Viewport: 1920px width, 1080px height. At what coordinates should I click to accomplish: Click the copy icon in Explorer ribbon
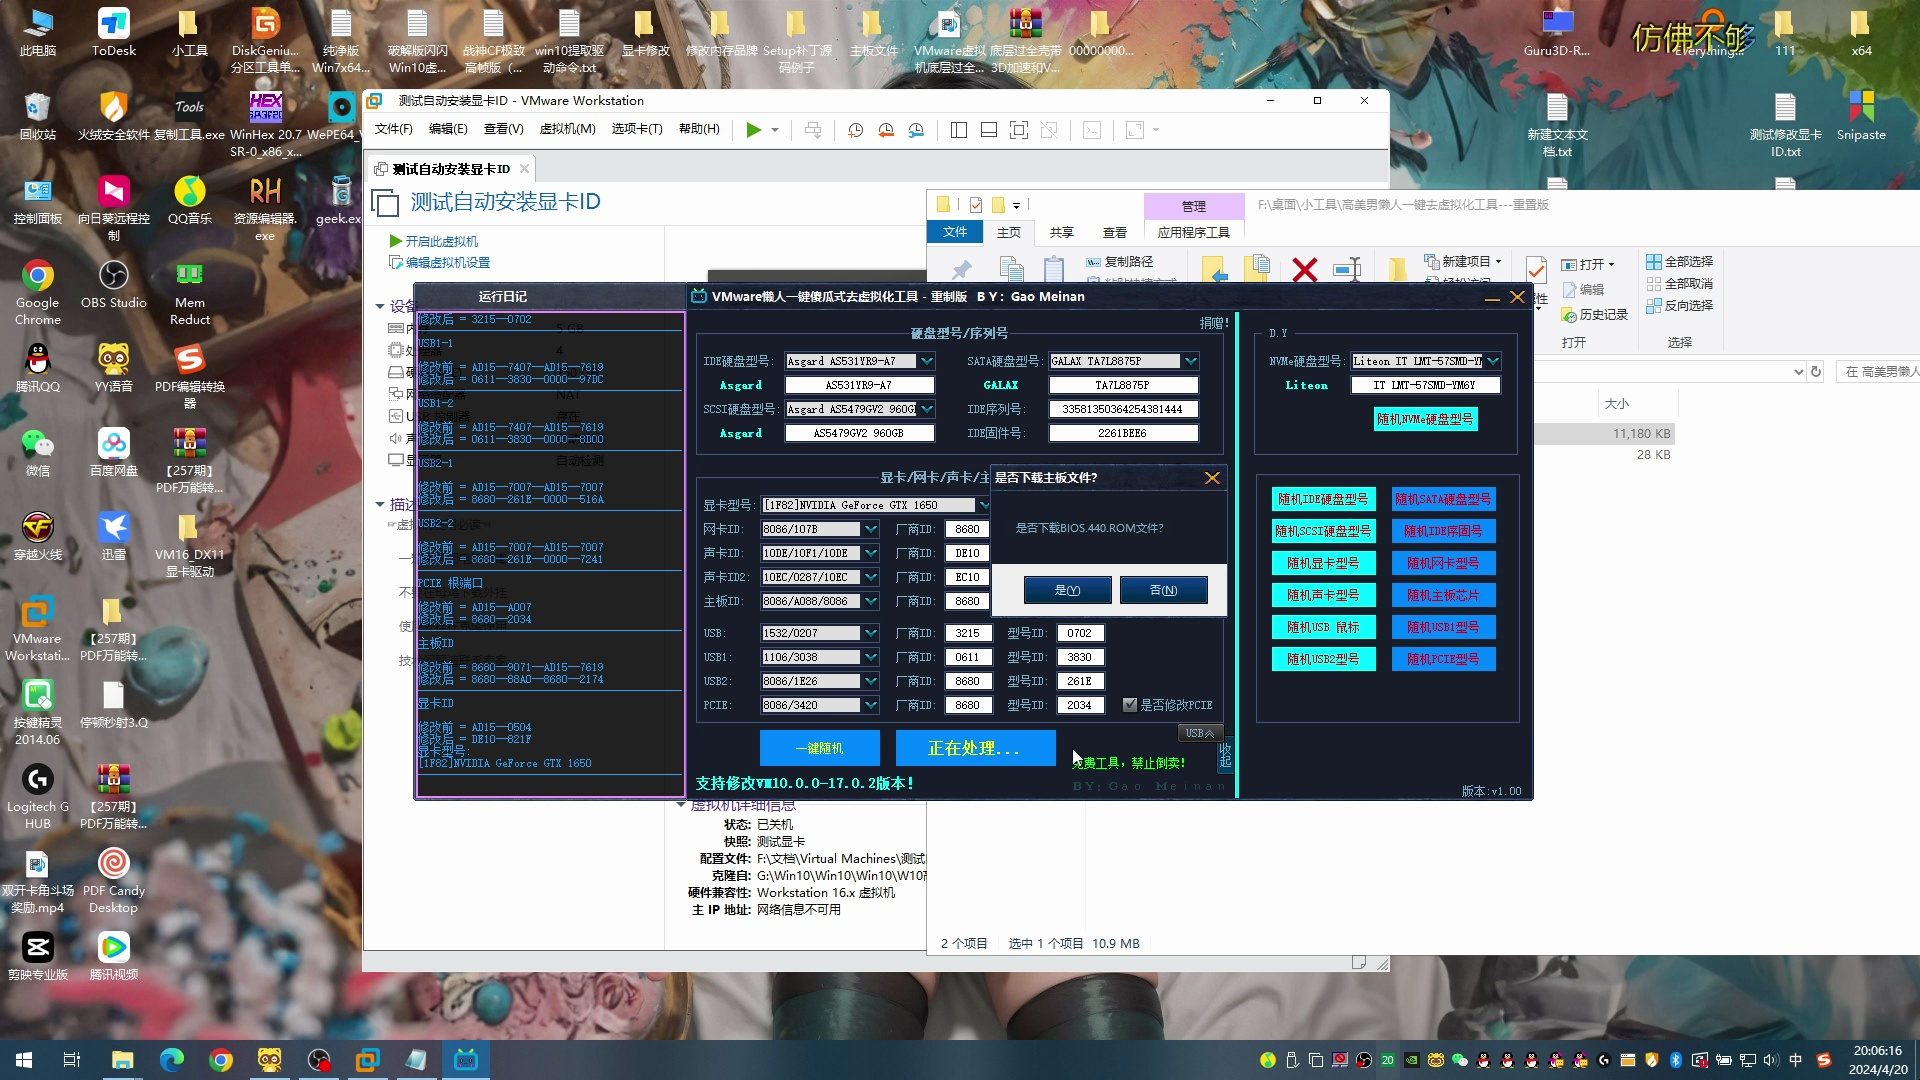click(1012, 269)
